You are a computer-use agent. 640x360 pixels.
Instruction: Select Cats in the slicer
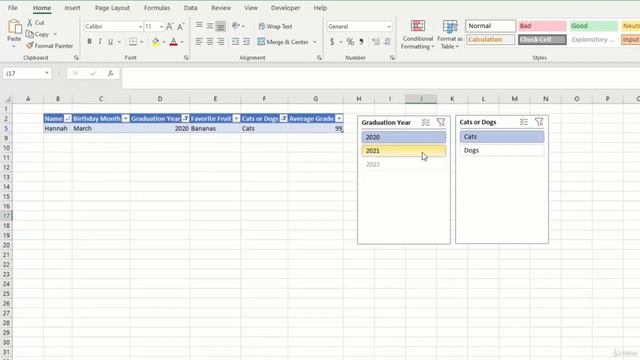tap(502, 137)
